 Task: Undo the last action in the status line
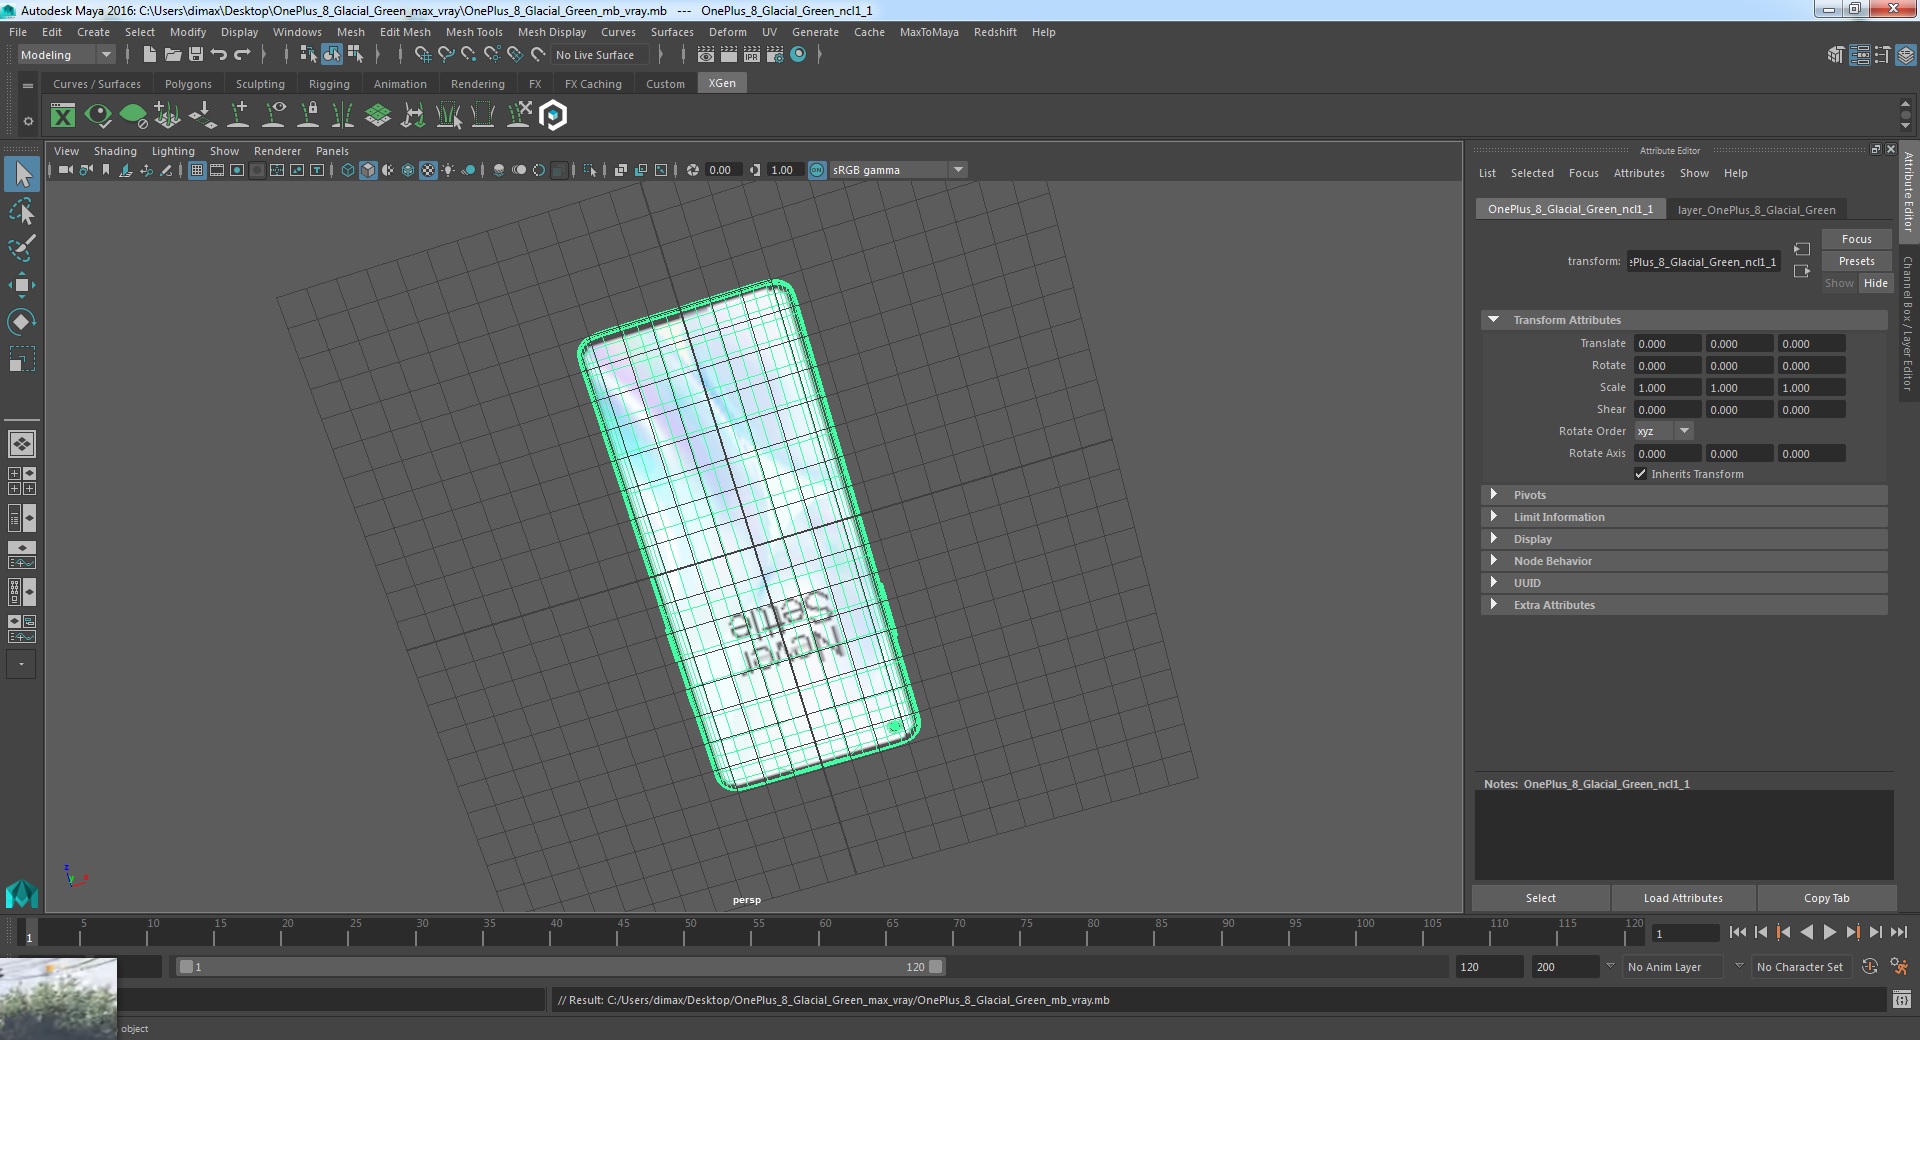218,55
